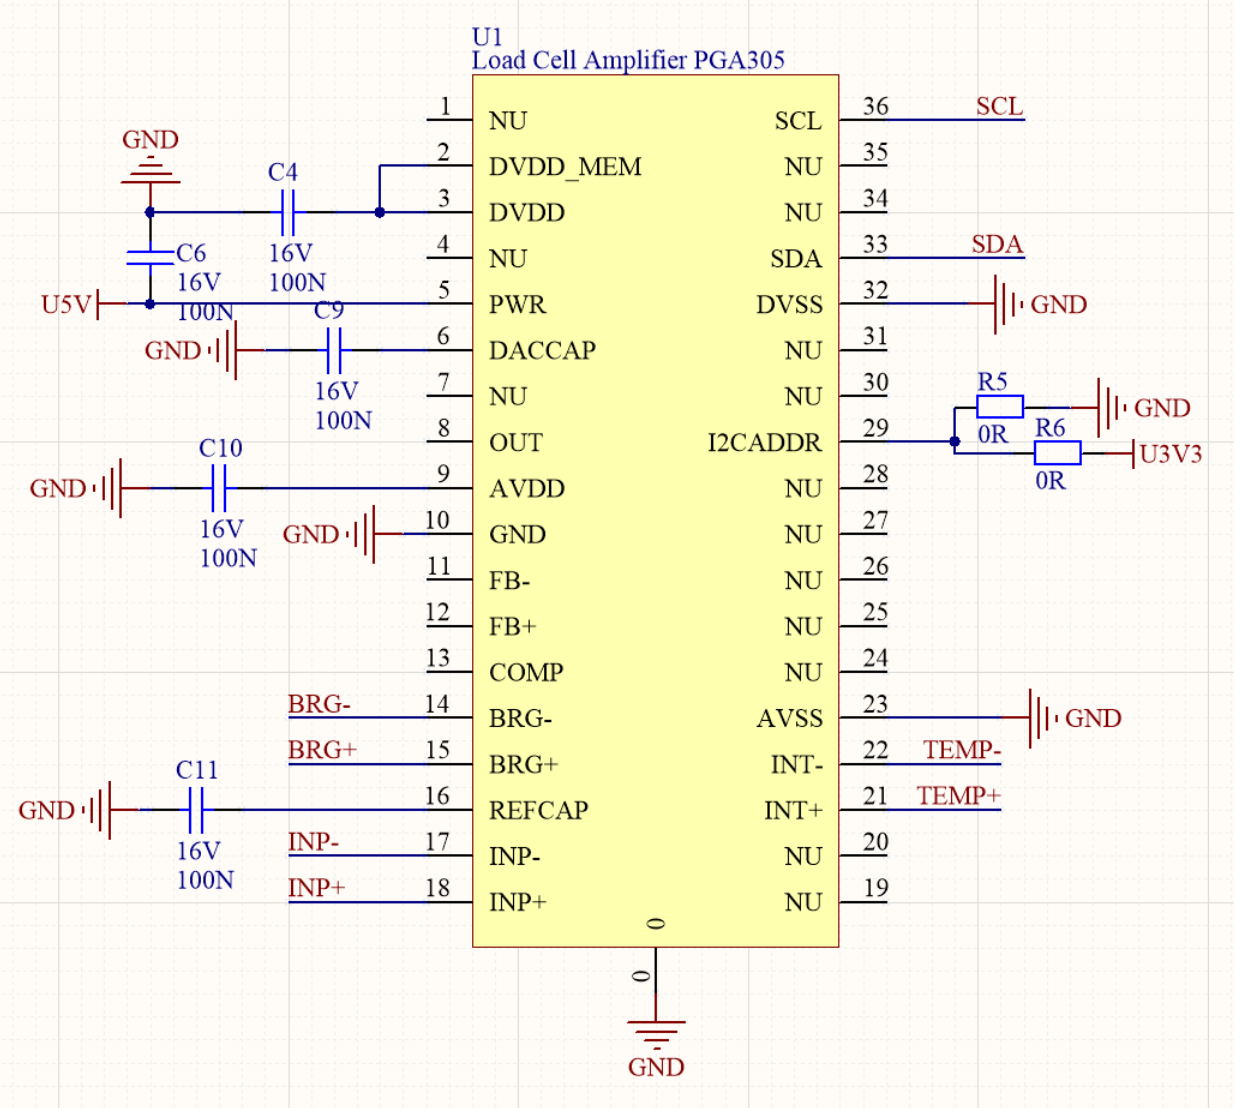Click the OUT pin name
This screenshot has width=1234, height=1108.
tap(516, 442)
